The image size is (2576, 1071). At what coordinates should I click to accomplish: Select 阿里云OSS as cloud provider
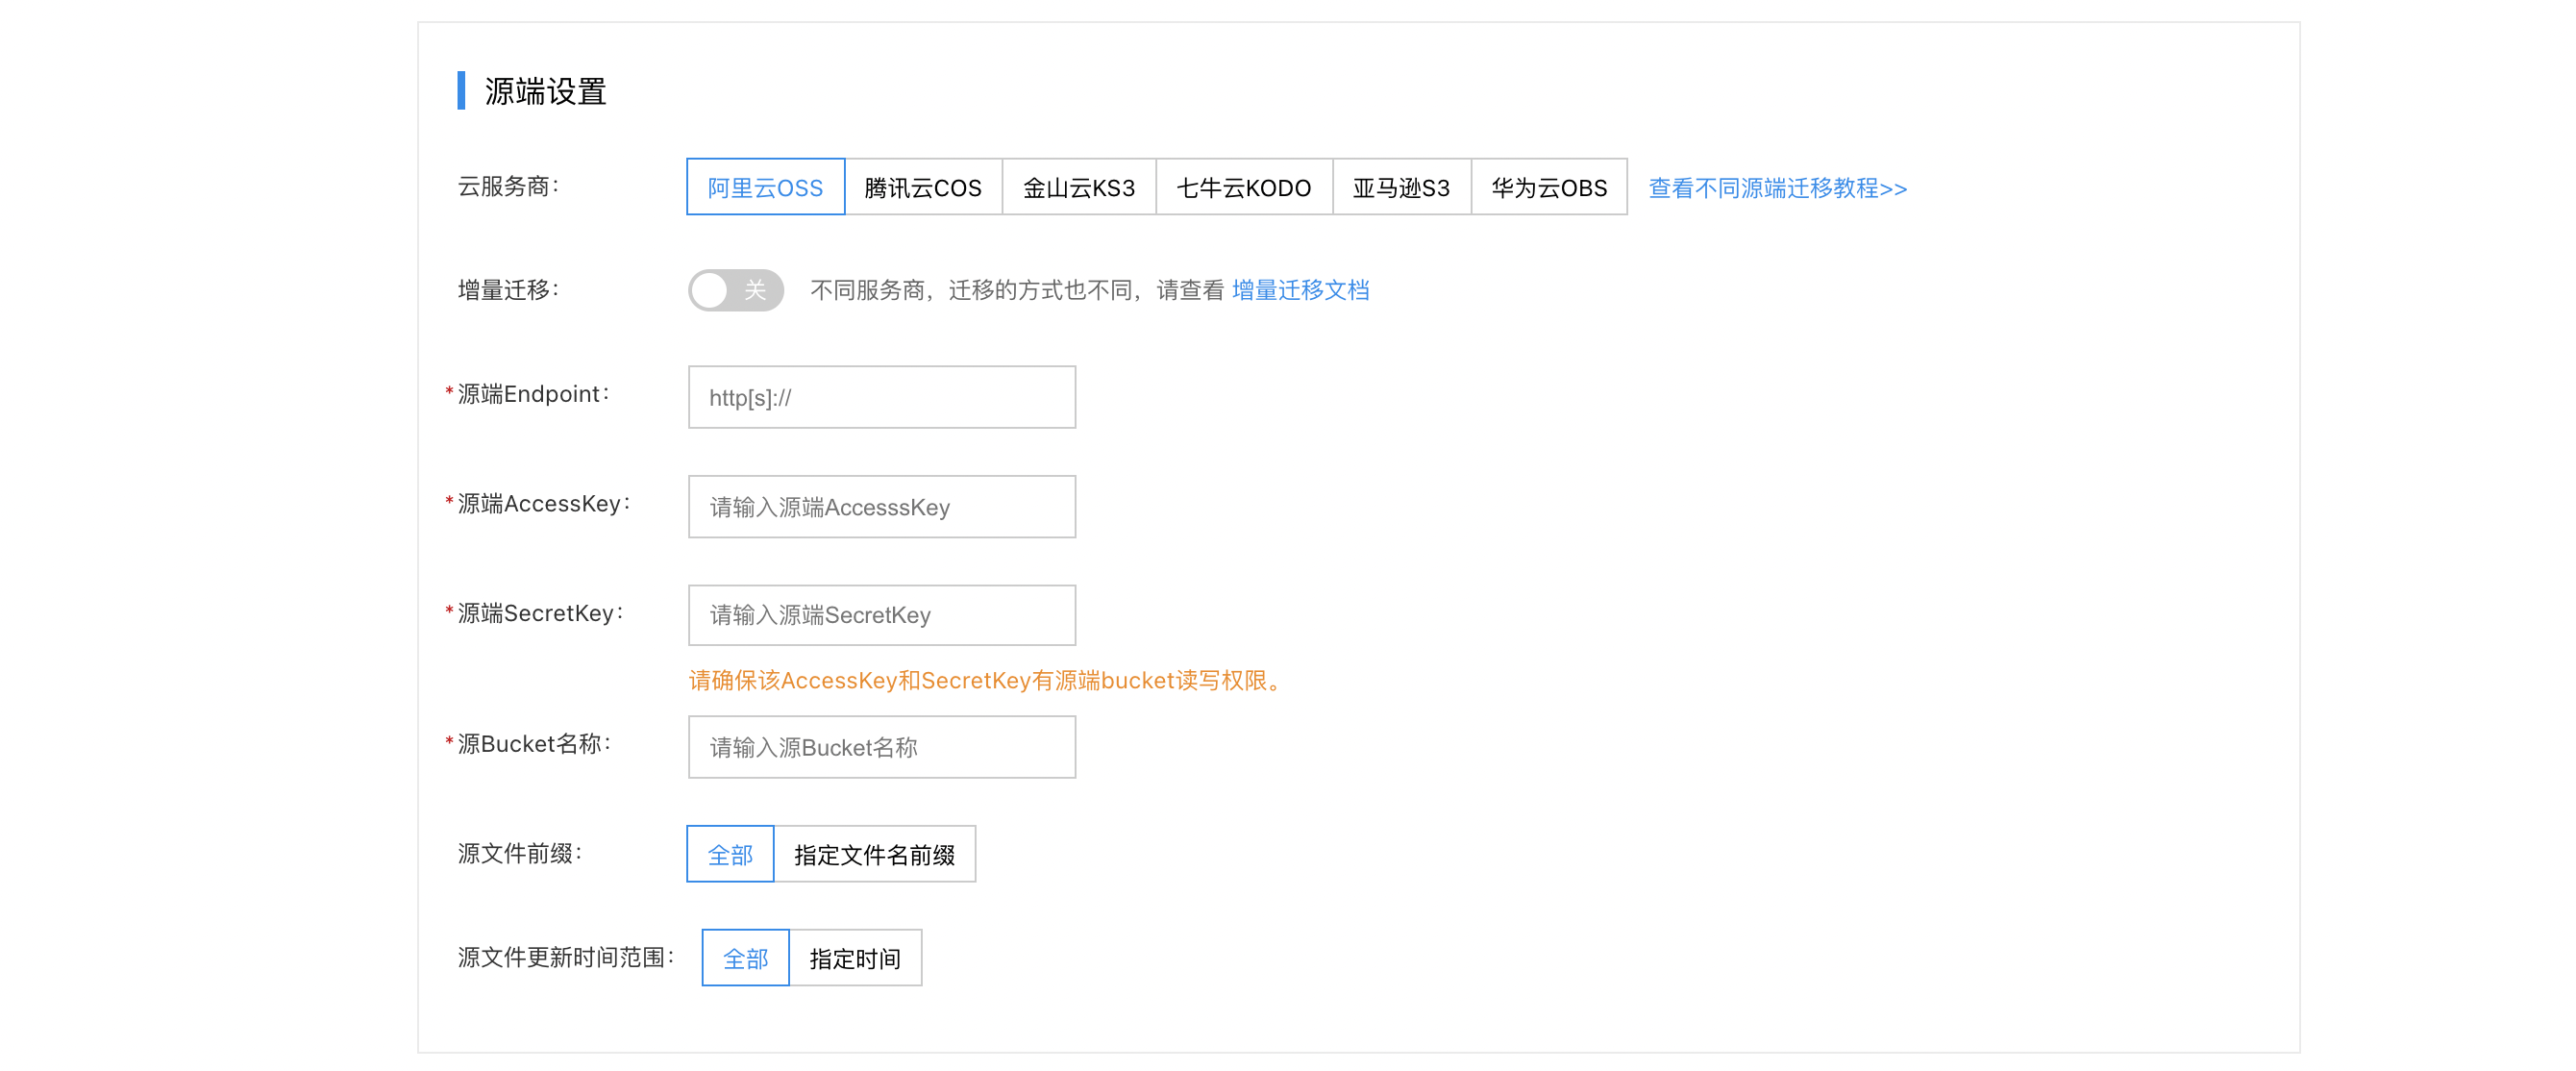(765, 187)
